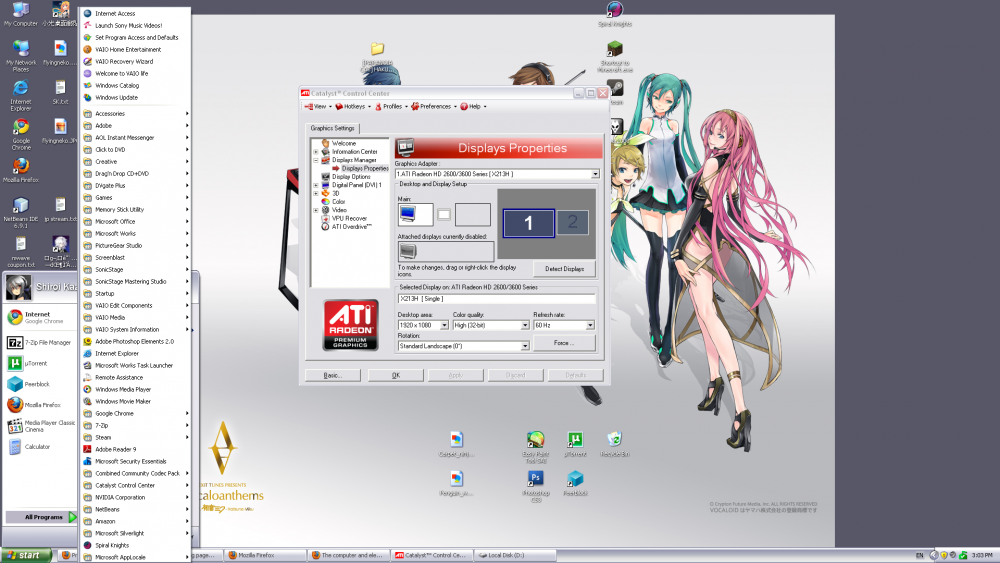Collapse the Displays Manager node
1000x563 pixels.
pos(316,160)
